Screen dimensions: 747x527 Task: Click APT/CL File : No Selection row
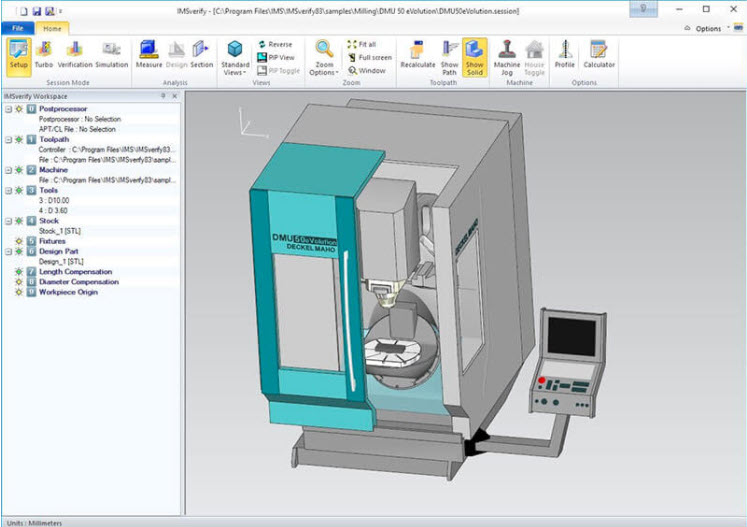77,130
